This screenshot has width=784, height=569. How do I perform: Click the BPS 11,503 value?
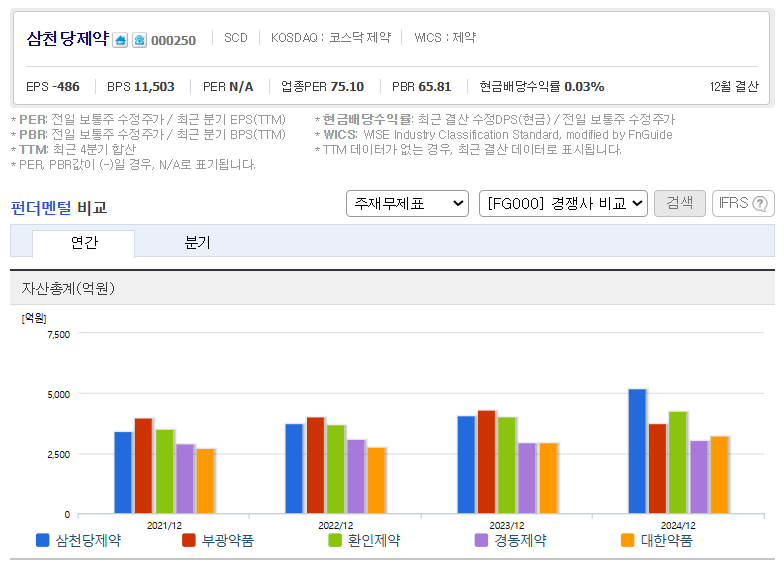140,87
